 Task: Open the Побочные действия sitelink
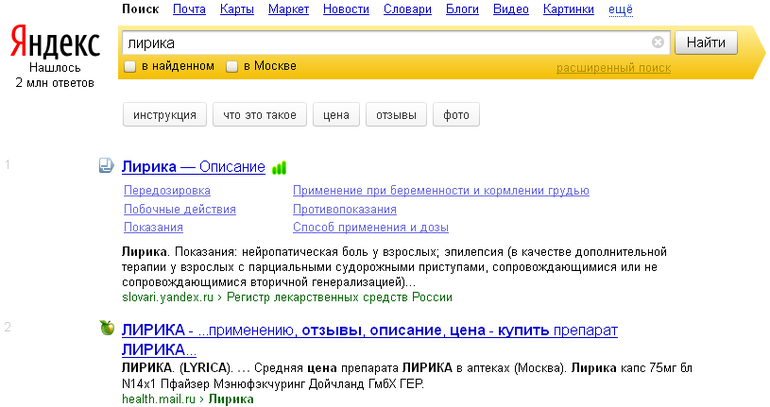coord(180,209)
